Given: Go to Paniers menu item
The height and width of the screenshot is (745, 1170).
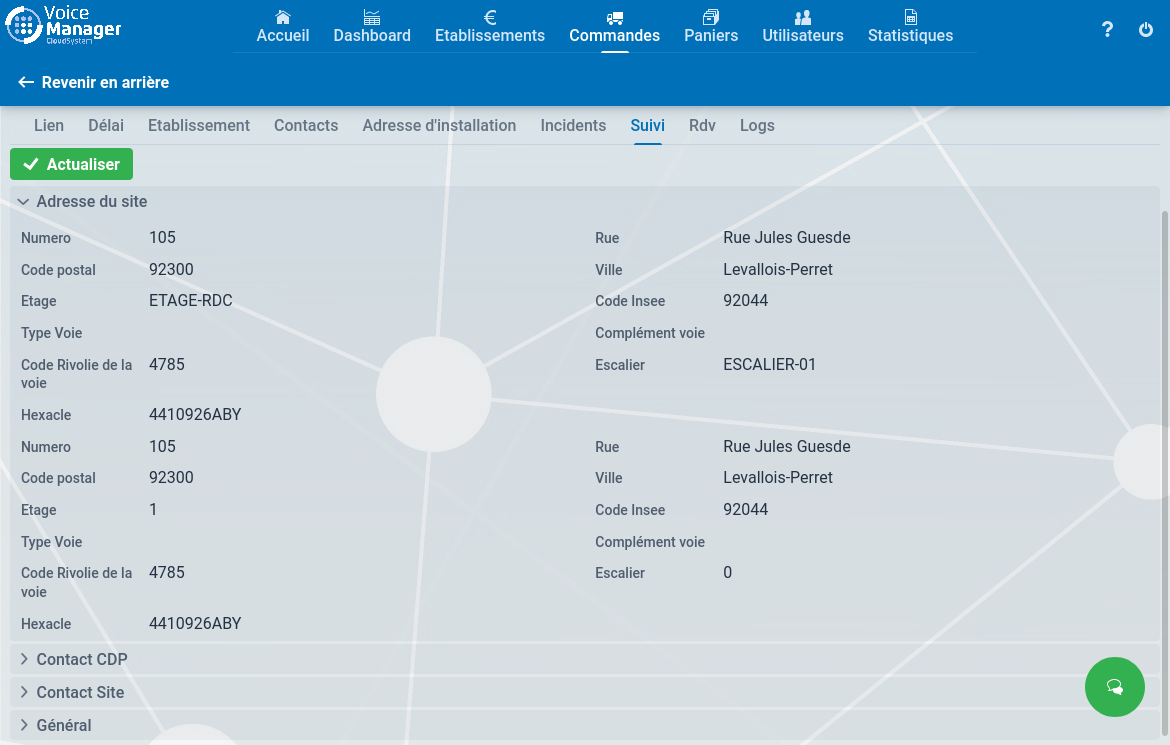Looking at the screenshot, I should (x=711, y=35).
